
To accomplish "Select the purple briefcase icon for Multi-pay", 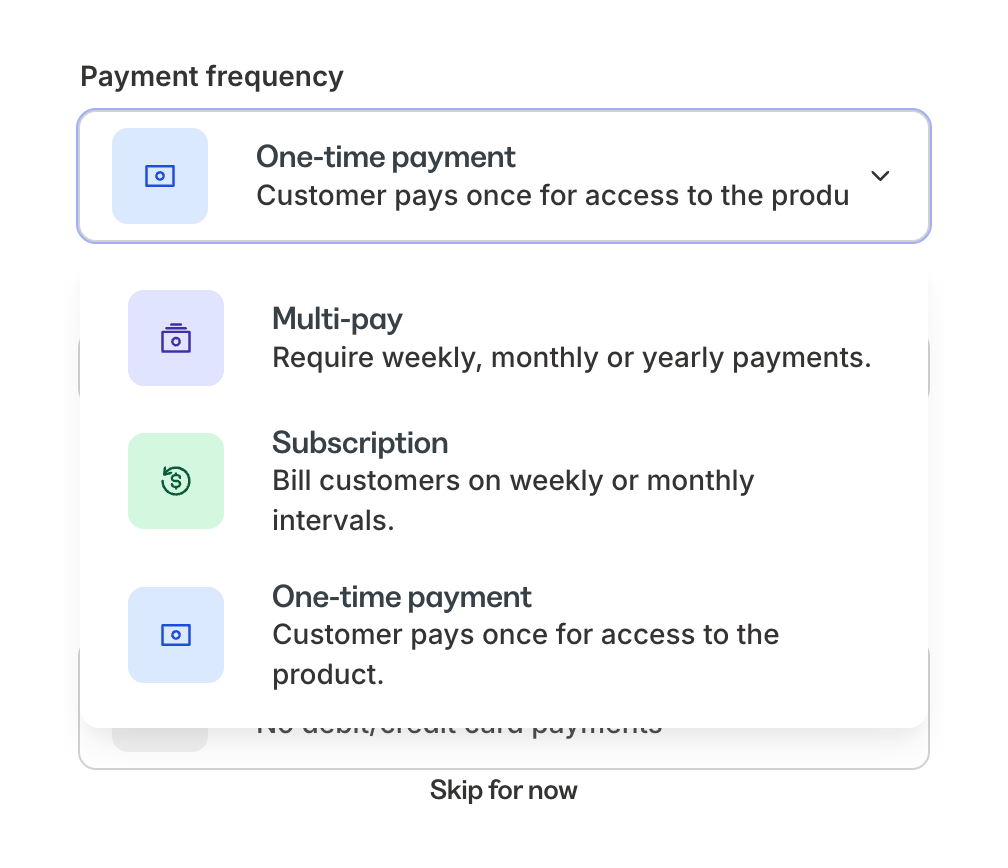I will (176, 339).
